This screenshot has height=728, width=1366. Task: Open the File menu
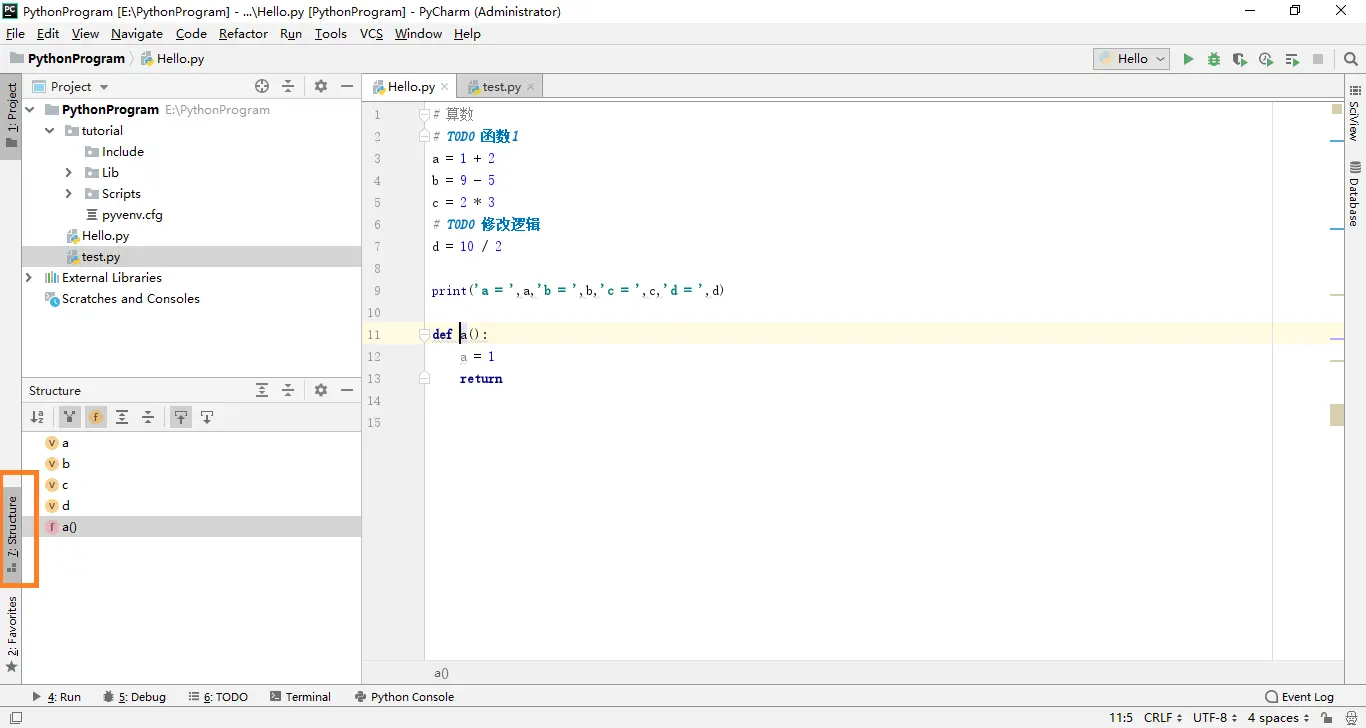[x=15, y=33]
